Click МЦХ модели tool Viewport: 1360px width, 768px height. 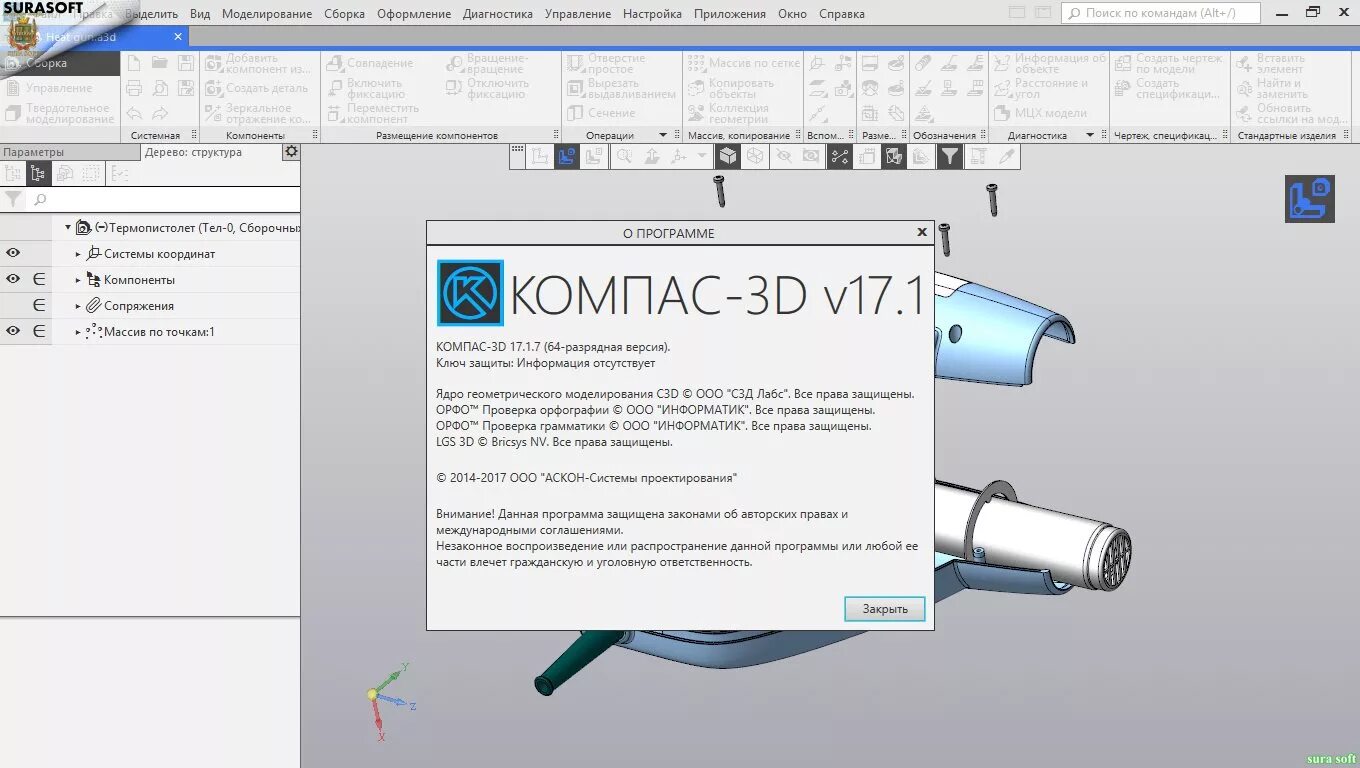(x=1041, y=113)
